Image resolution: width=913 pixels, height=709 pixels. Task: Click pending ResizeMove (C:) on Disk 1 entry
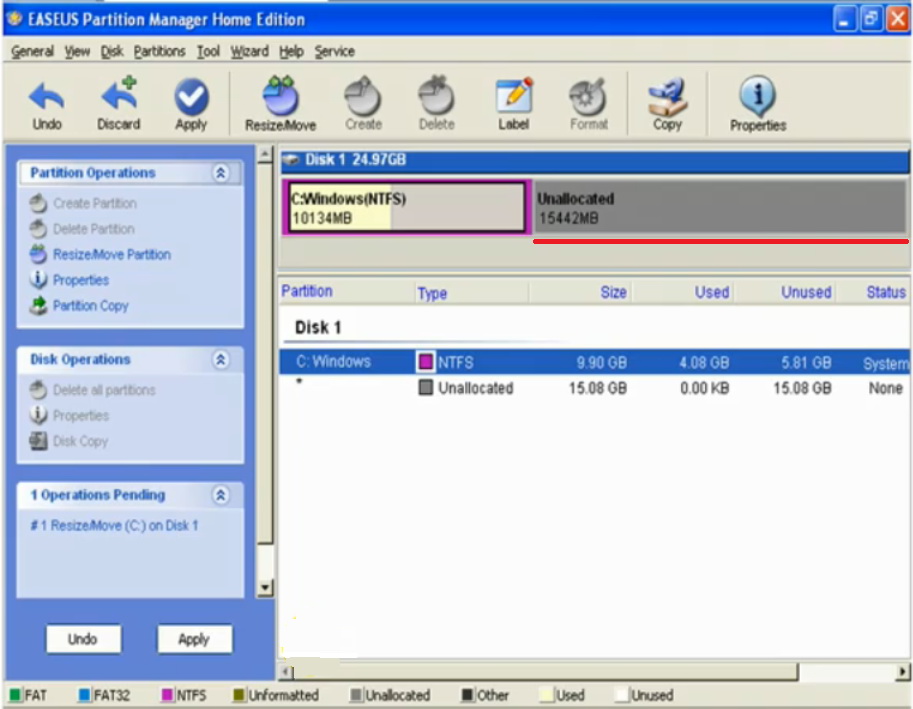point(114,526)
